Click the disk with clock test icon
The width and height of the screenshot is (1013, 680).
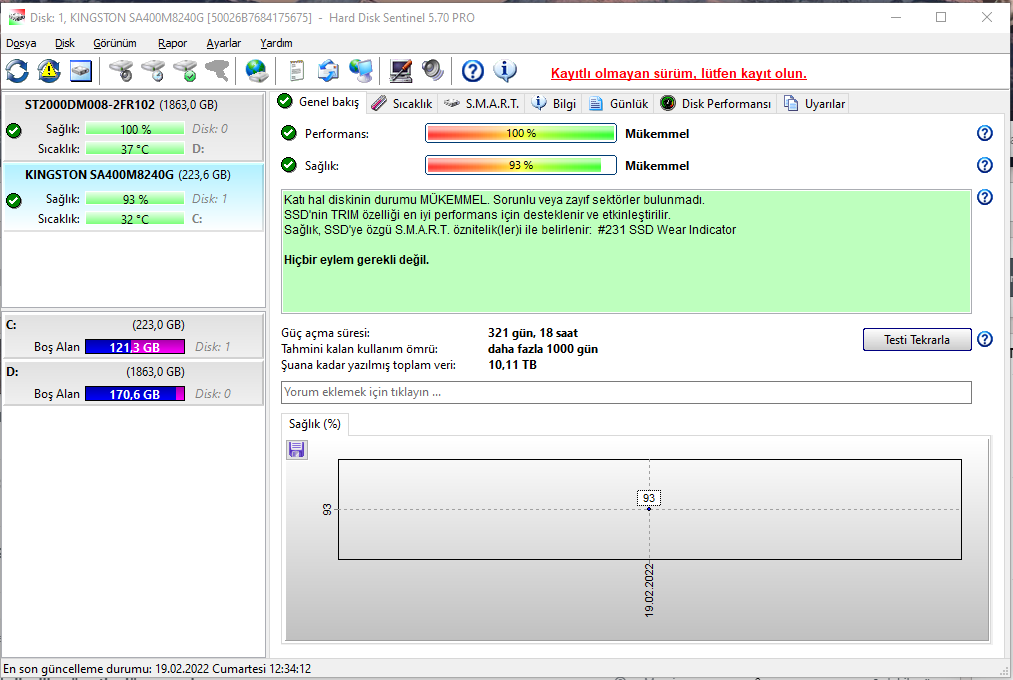point(153,71)
